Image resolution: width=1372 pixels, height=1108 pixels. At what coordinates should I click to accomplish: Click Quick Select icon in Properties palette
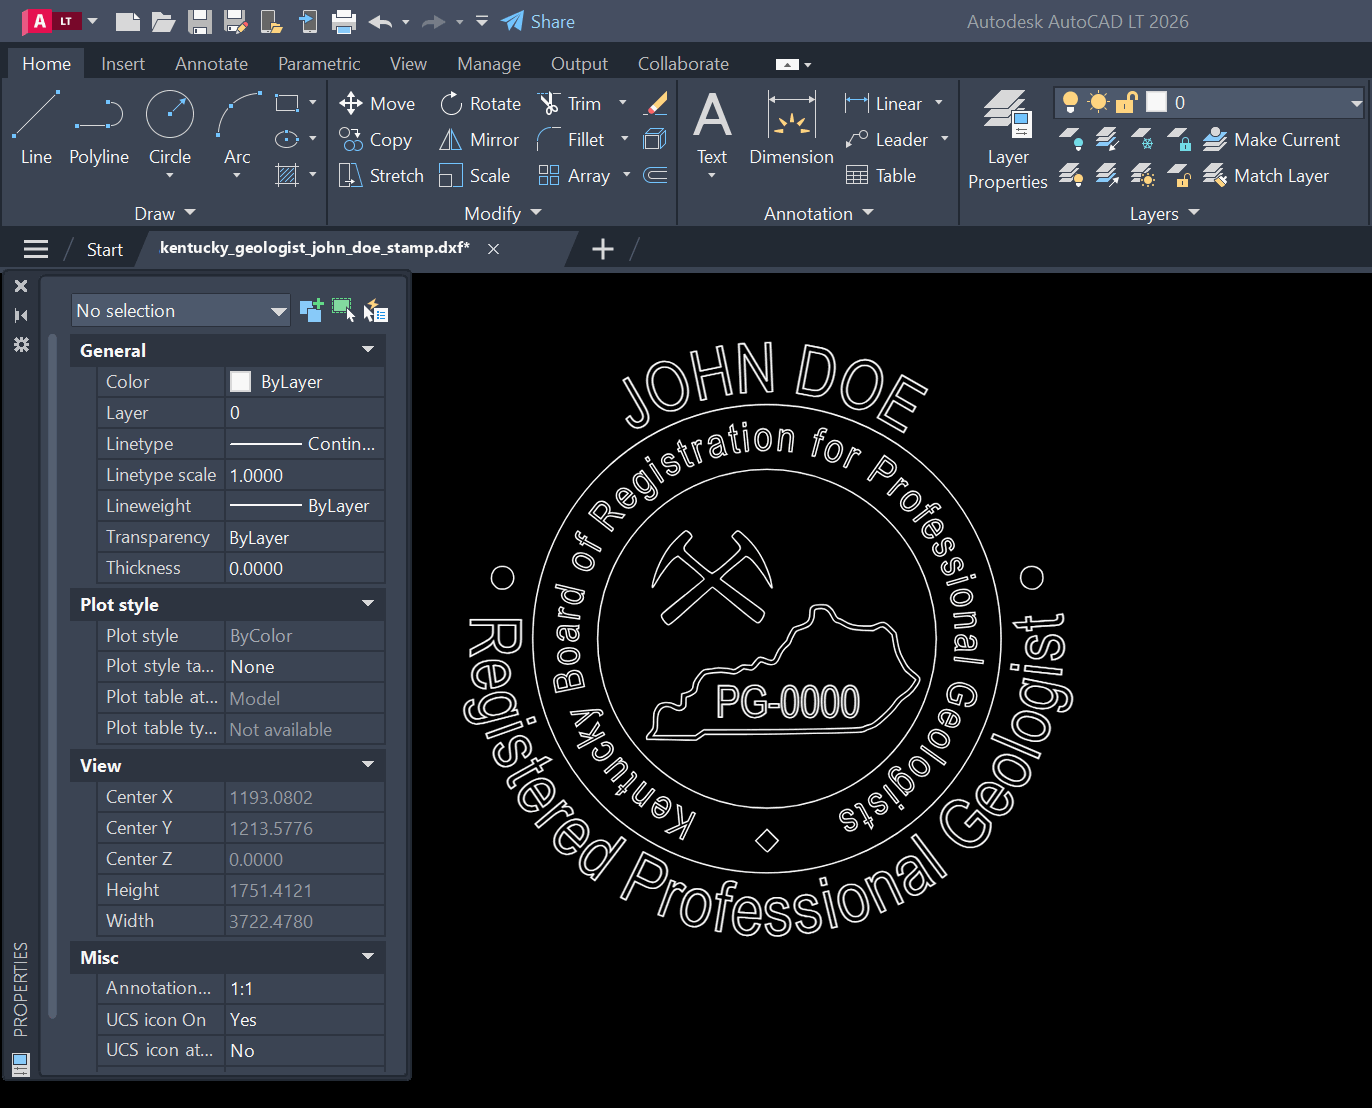click(376, 311)
